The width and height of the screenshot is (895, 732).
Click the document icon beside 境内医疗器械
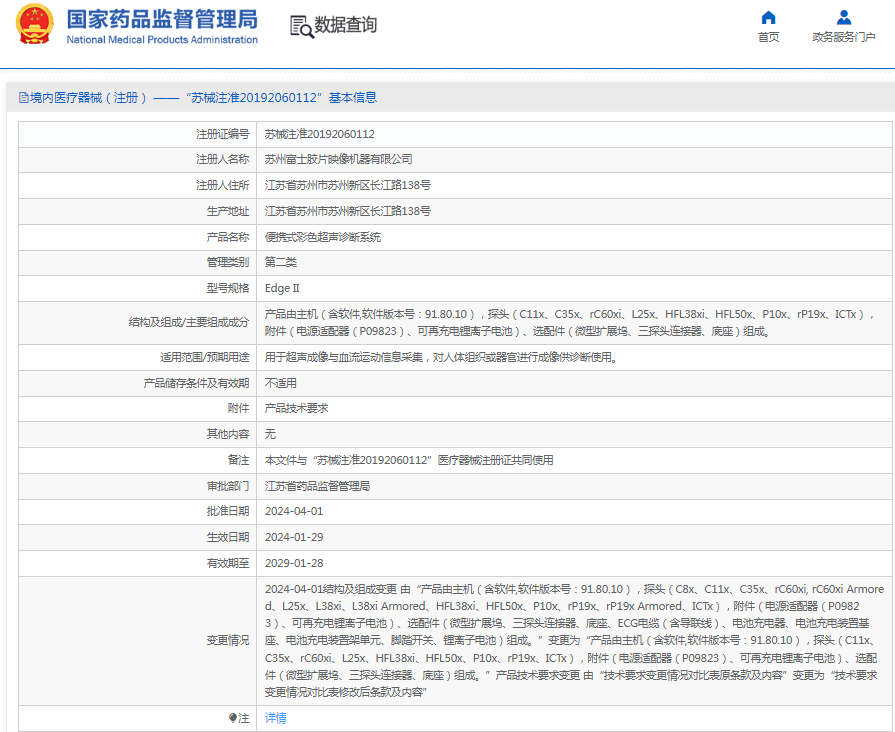pos(23,98)
